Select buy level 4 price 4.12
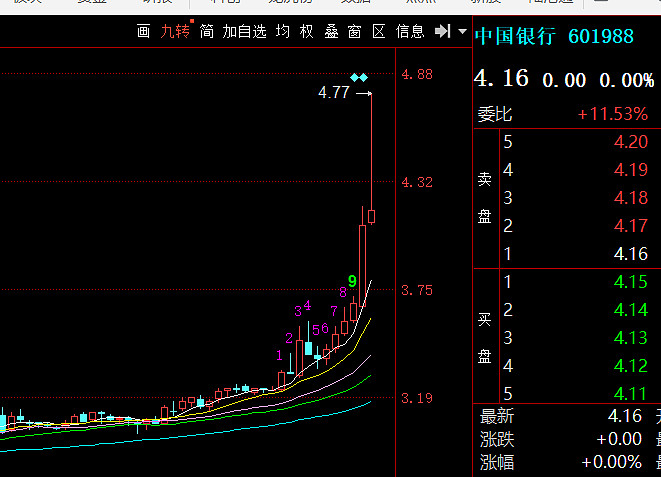Image resolution: width=661 pixels, height=477 pixels. 631,366
